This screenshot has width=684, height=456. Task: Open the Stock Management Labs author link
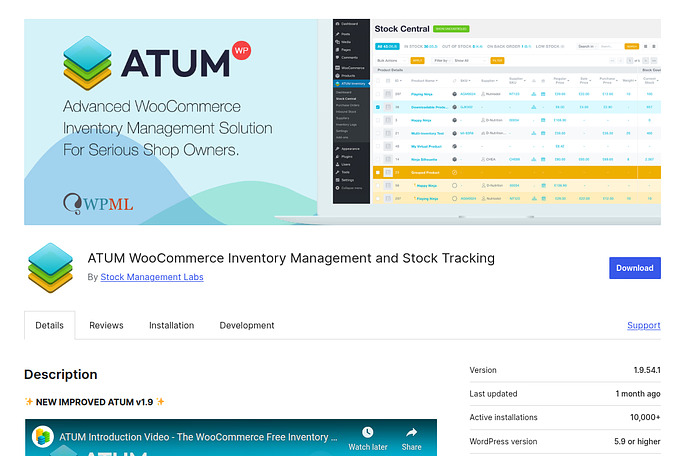coord(152,277)
